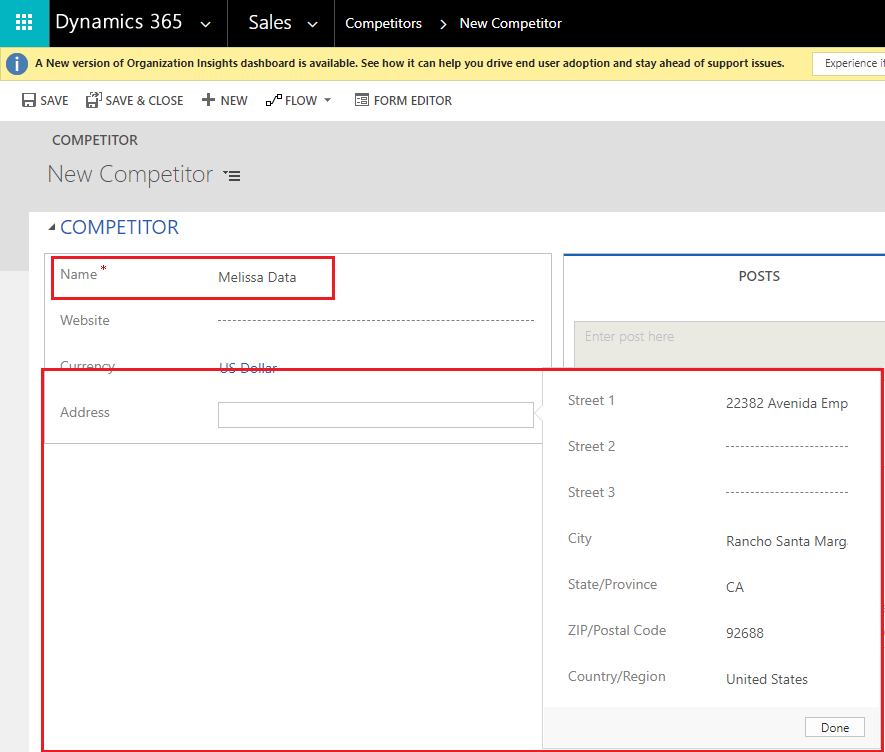
Task: Click the Sales module label
Action: point(270,23)
